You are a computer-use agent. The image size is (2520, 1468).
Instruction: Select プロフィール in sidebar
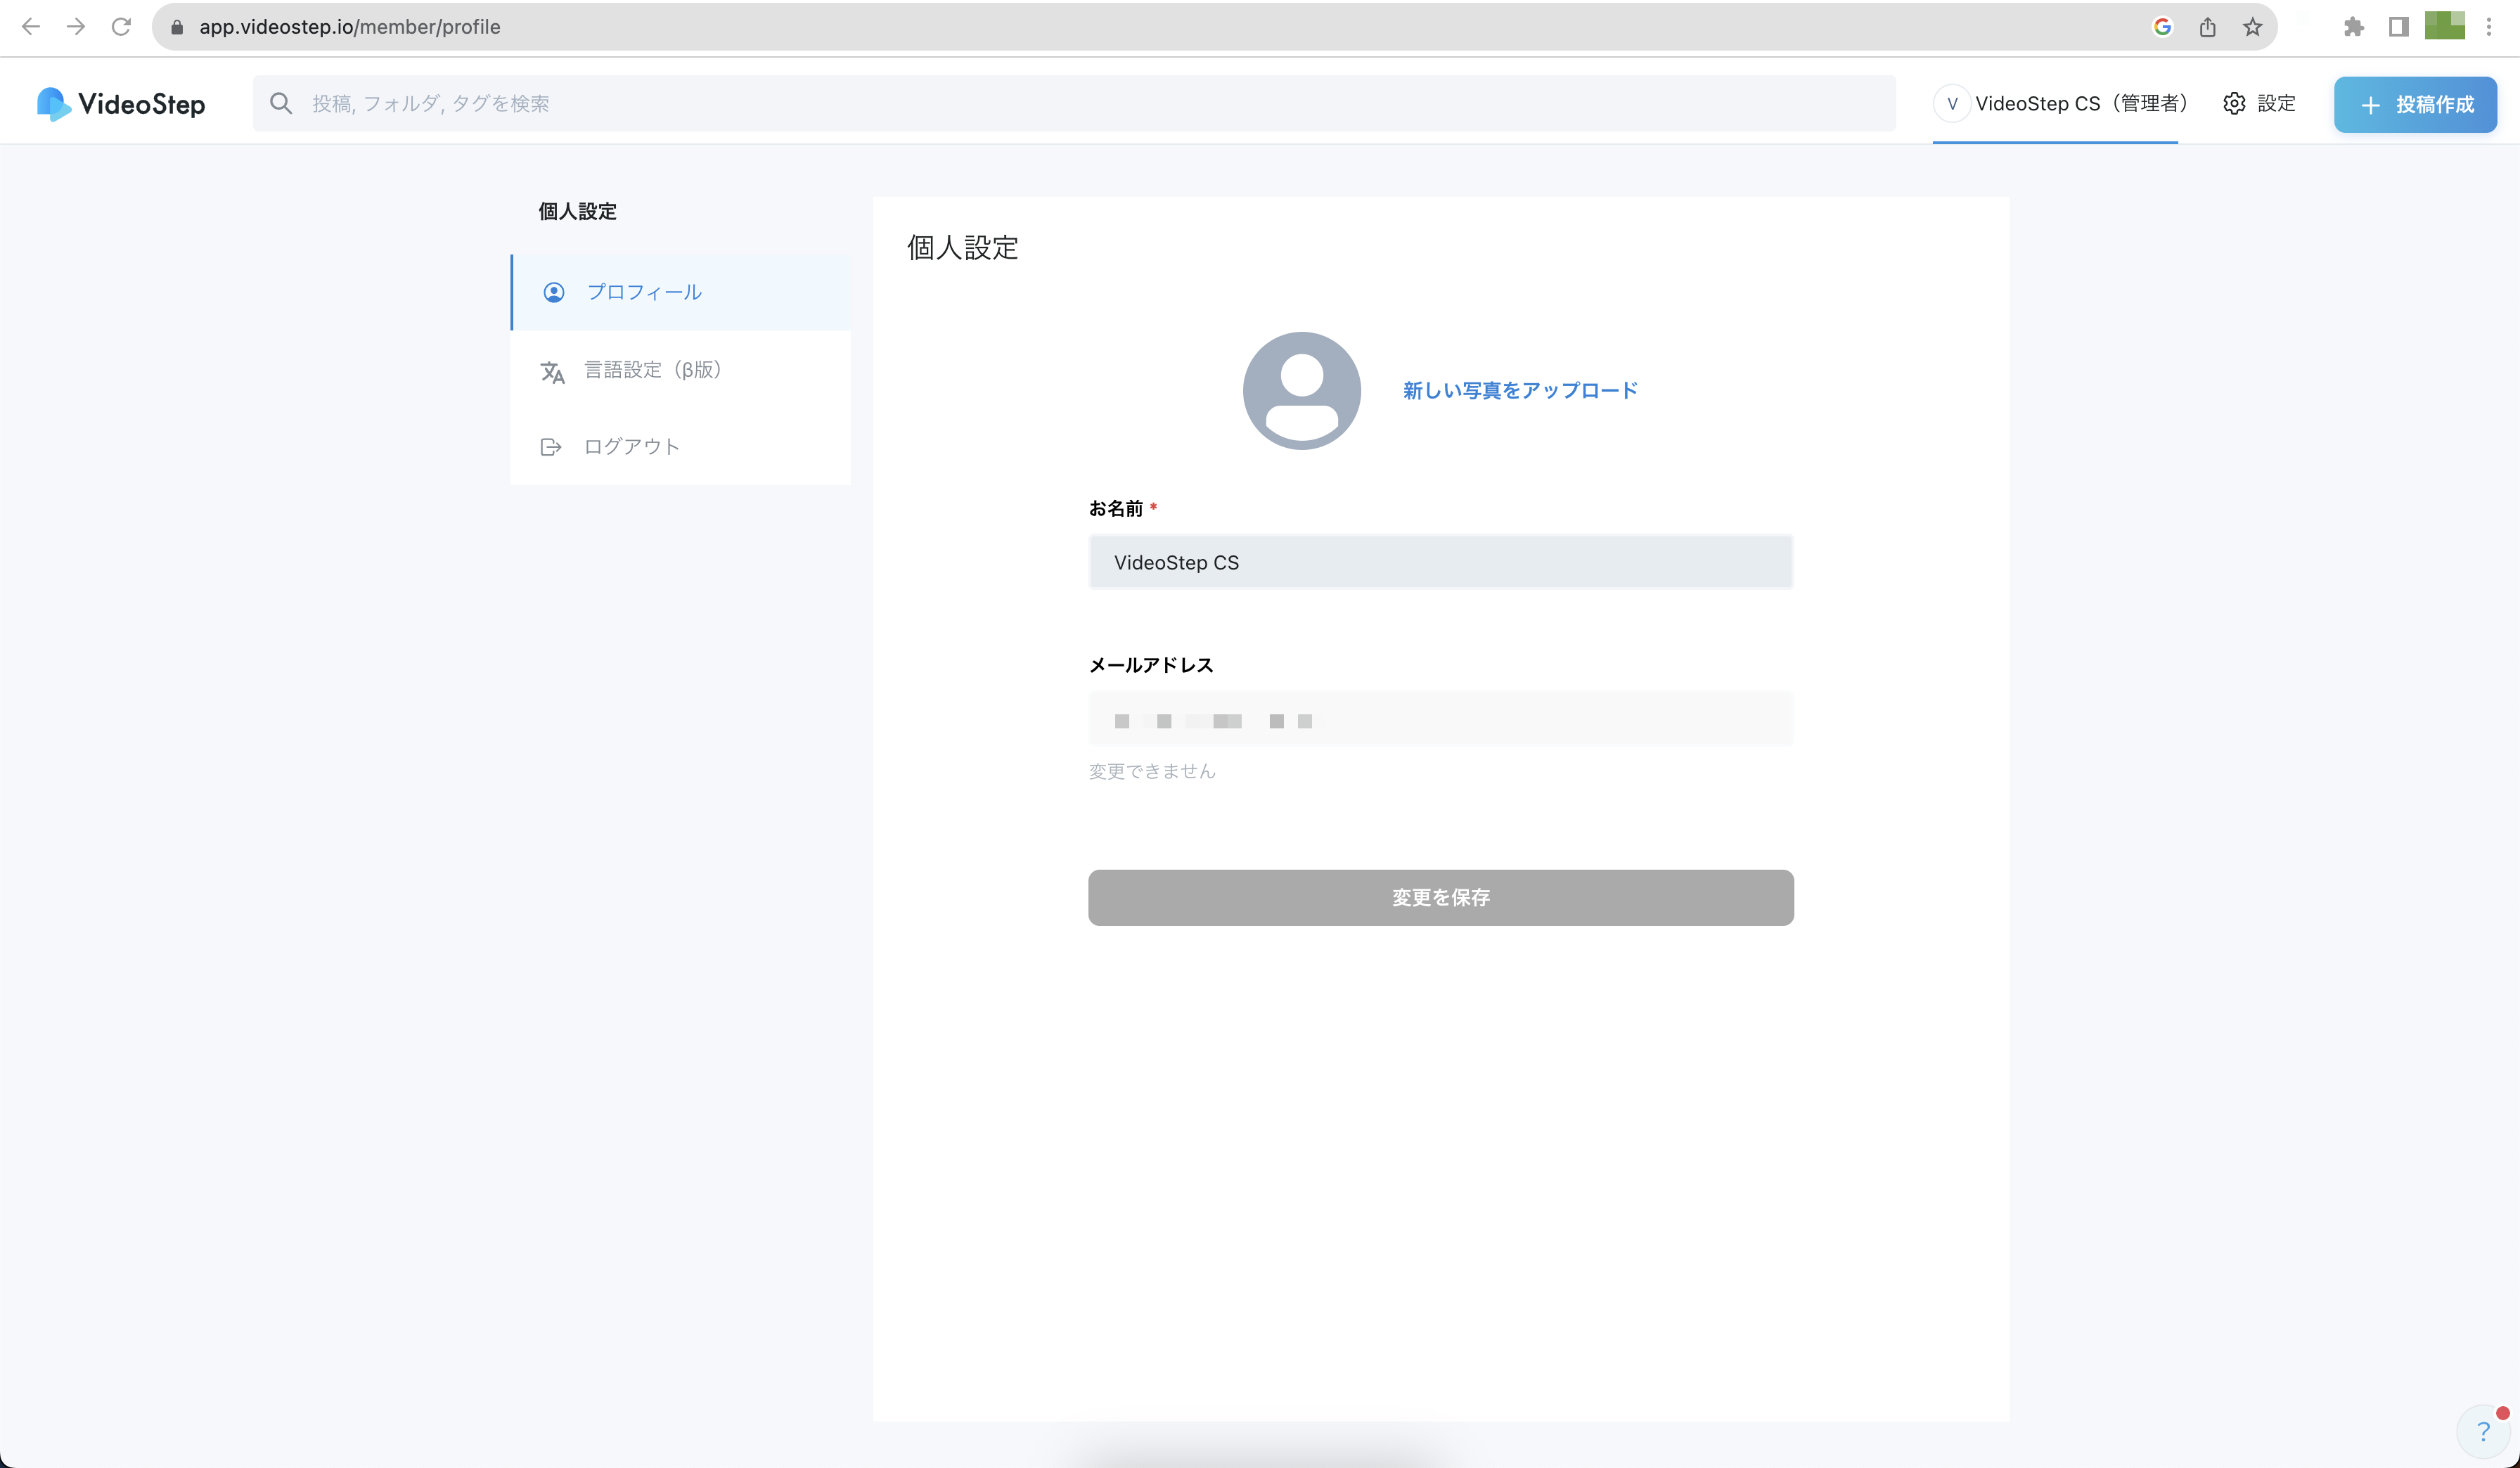coord(644,292)
